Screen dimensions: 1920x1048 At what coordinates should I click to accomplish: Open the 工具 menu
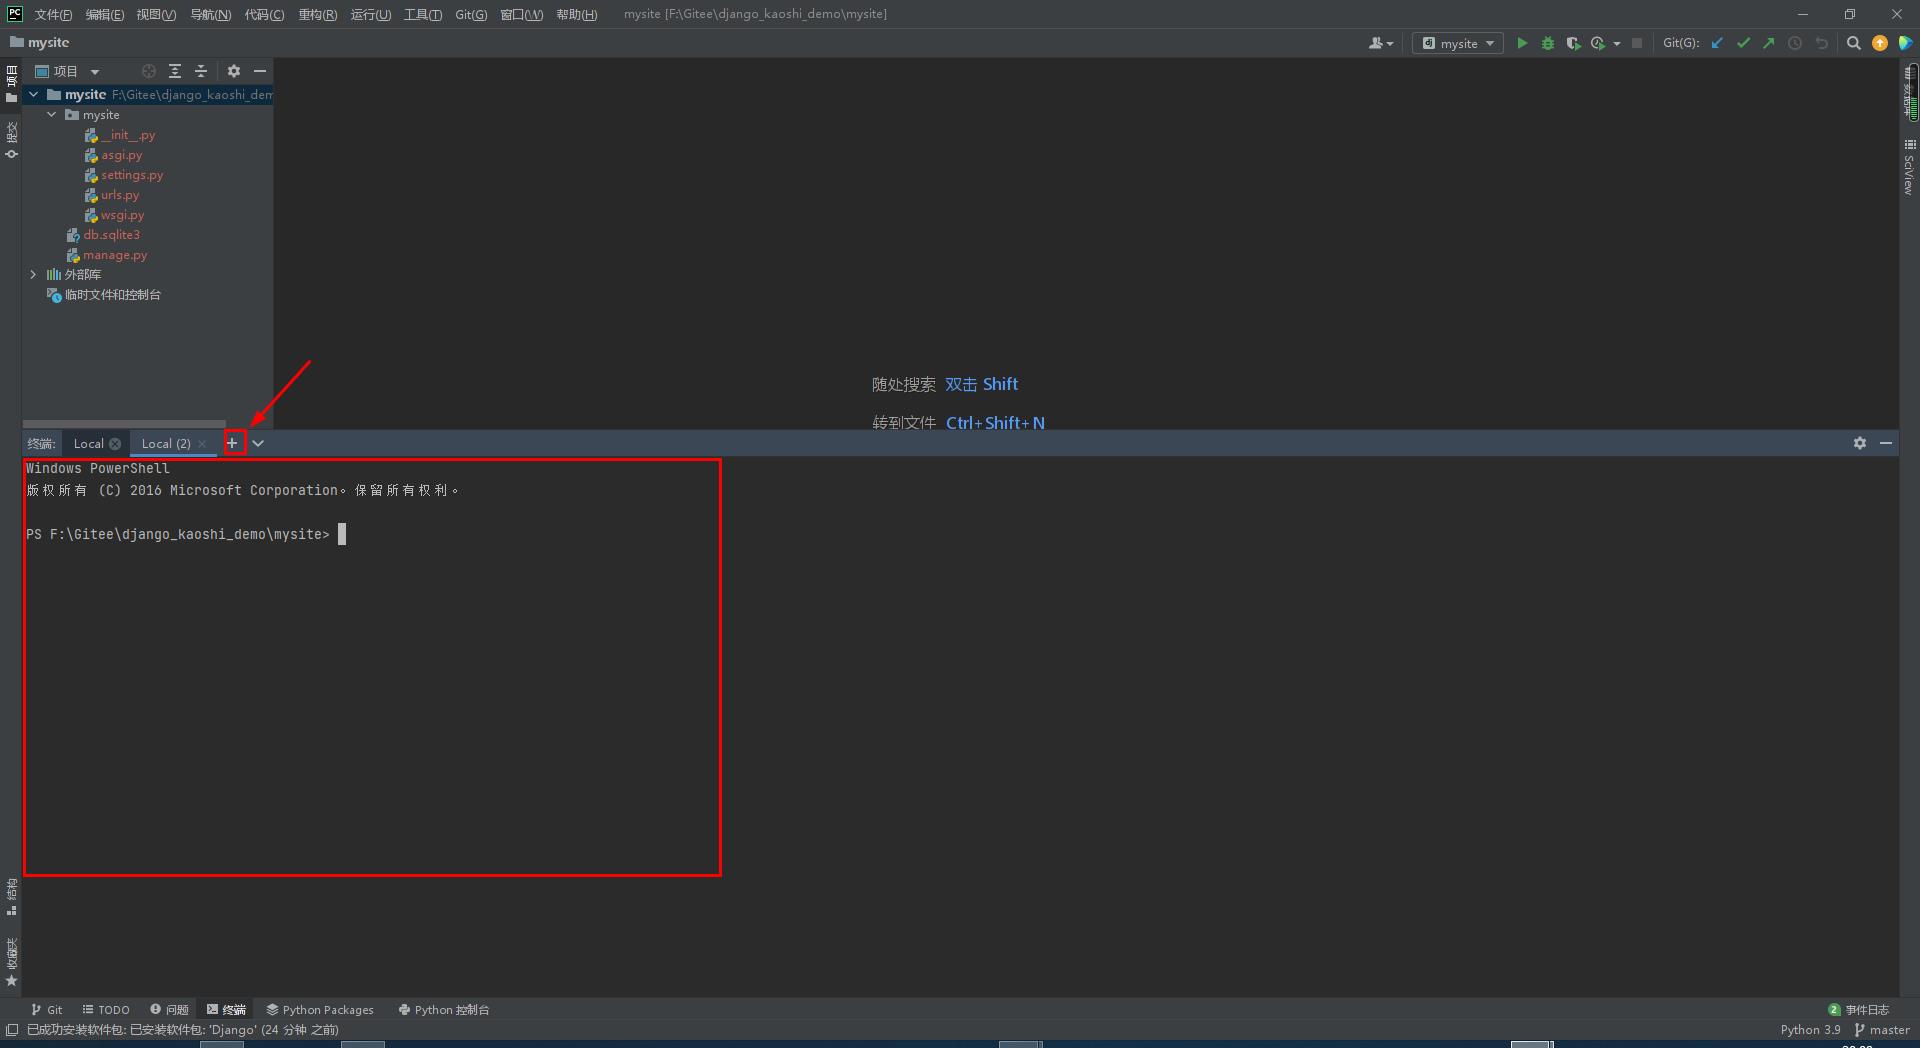(x=422, y=15)
